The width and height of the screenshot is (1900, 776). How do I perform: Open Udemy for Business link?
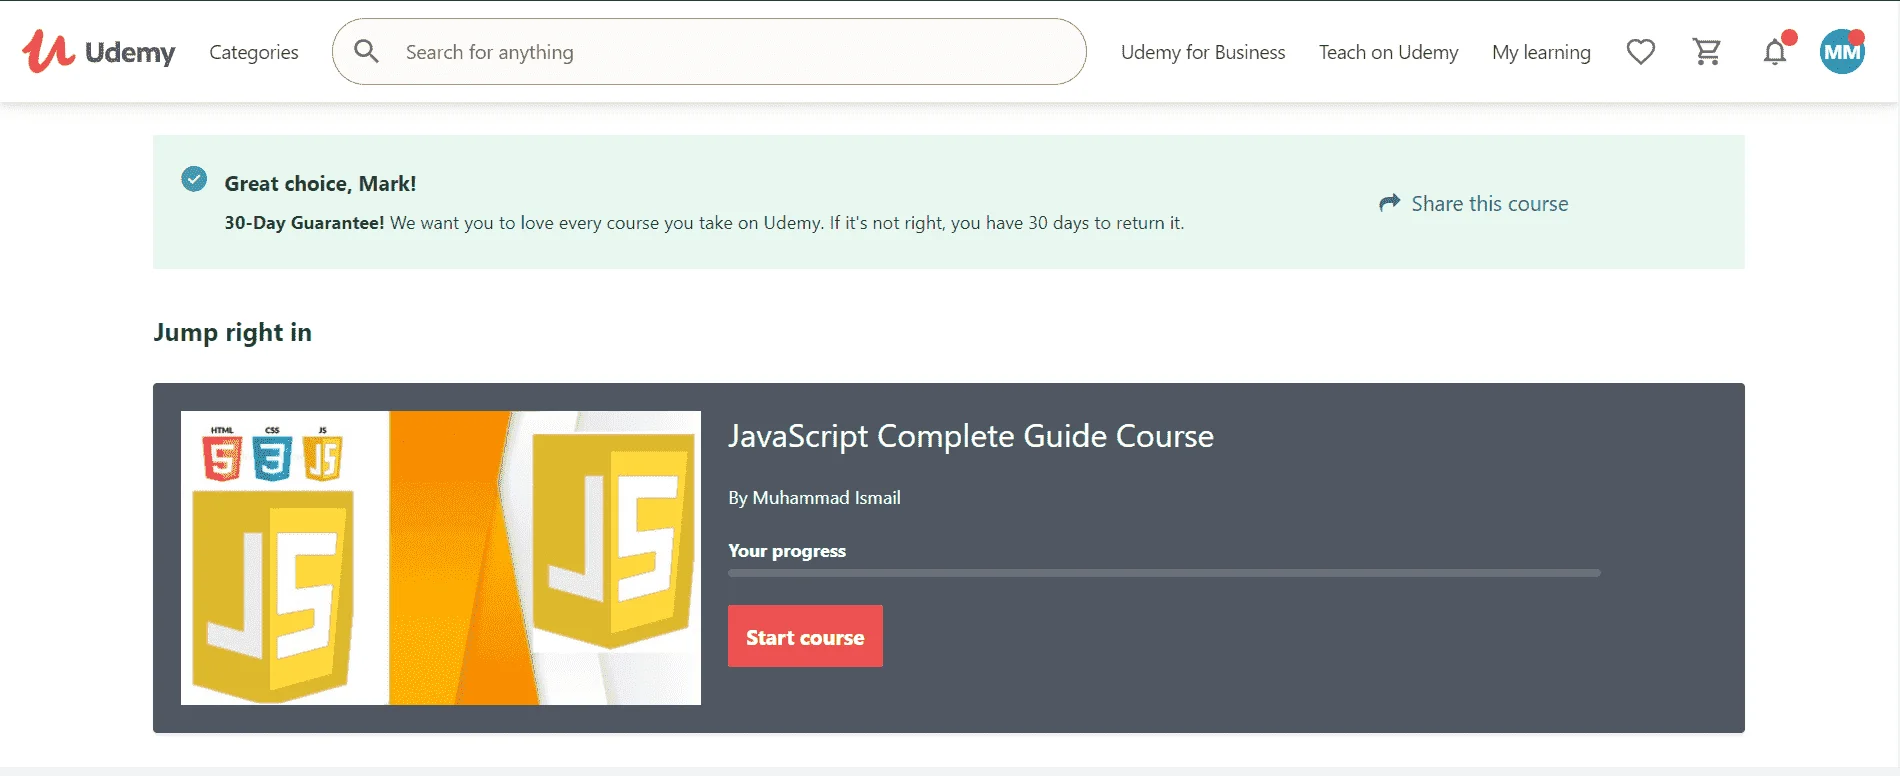tap(1203, 52)
